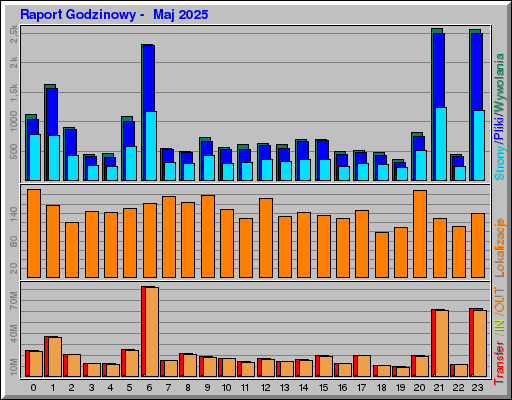Click the hour 0 axis label

[33, 388]
